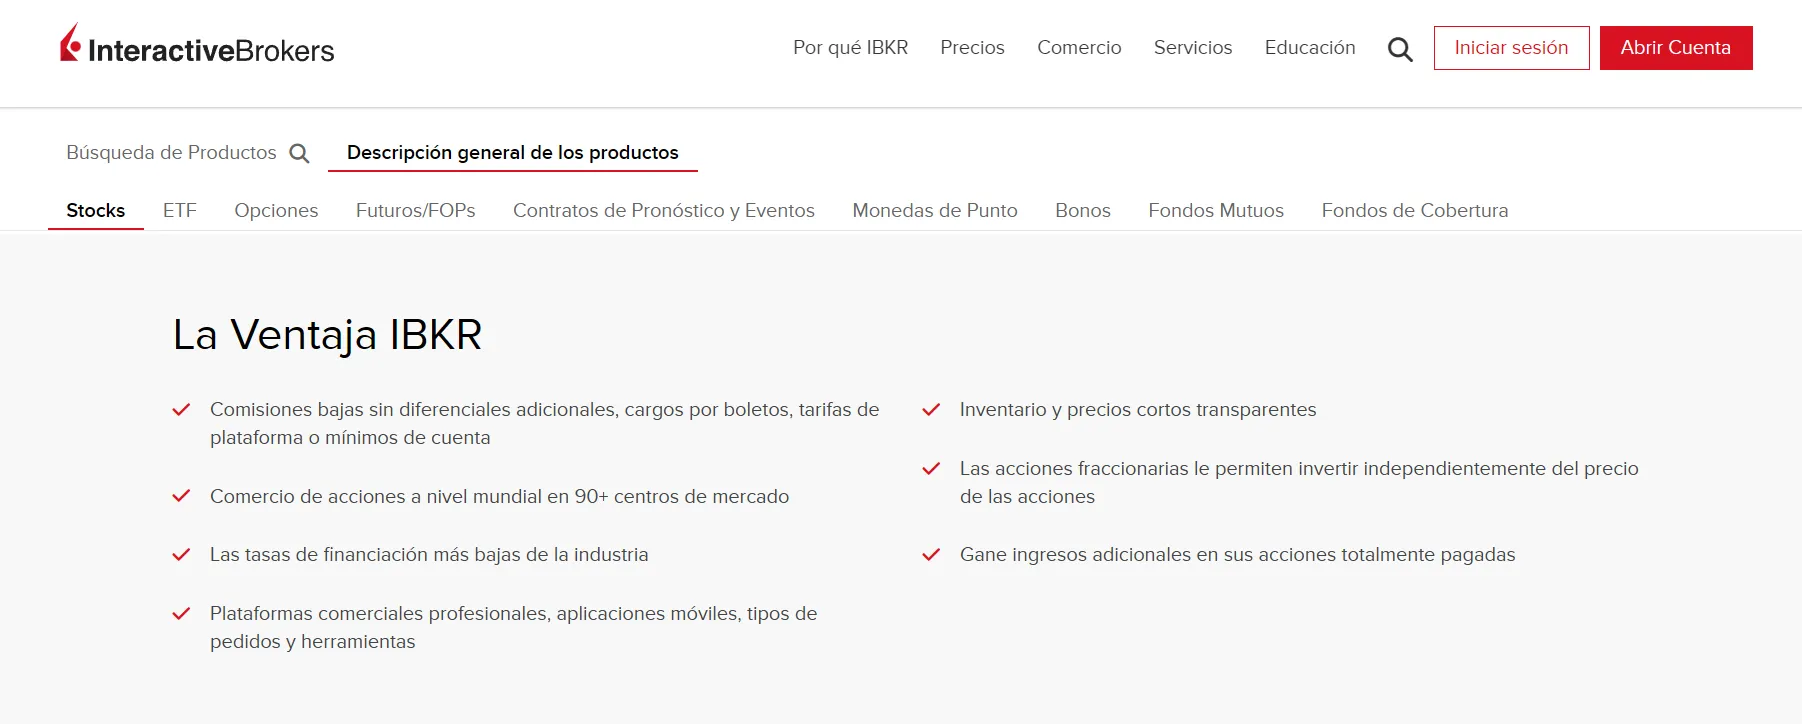
Task: Open the Fondos de Cobertura tab
Action: pos(1415,211)
